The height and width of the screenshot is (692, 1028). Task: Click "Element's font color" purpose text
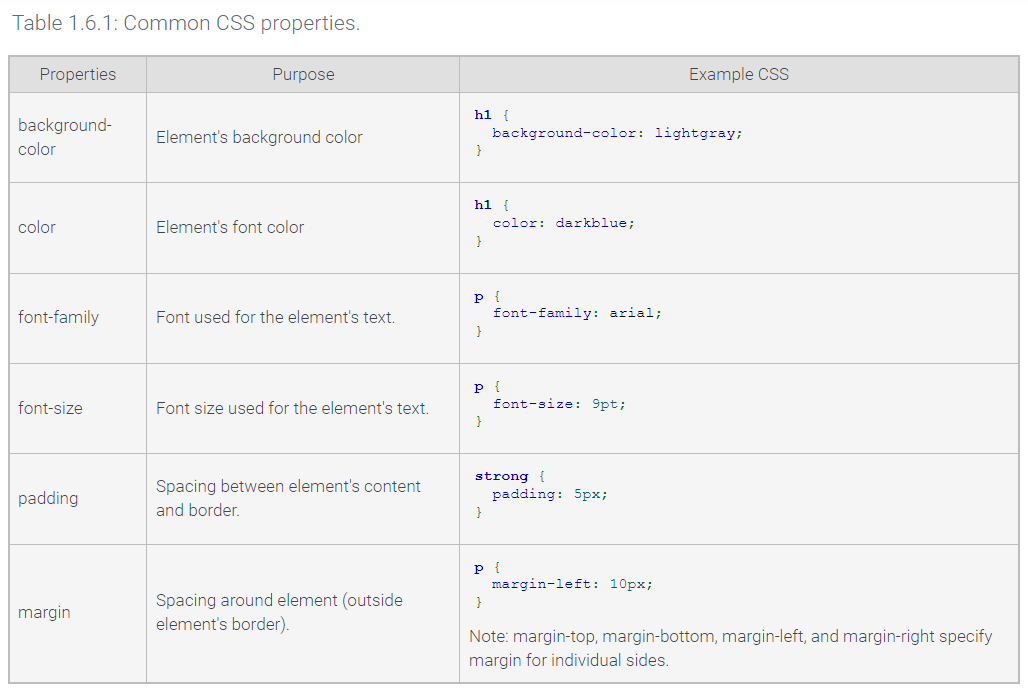(x=230, y=227)
